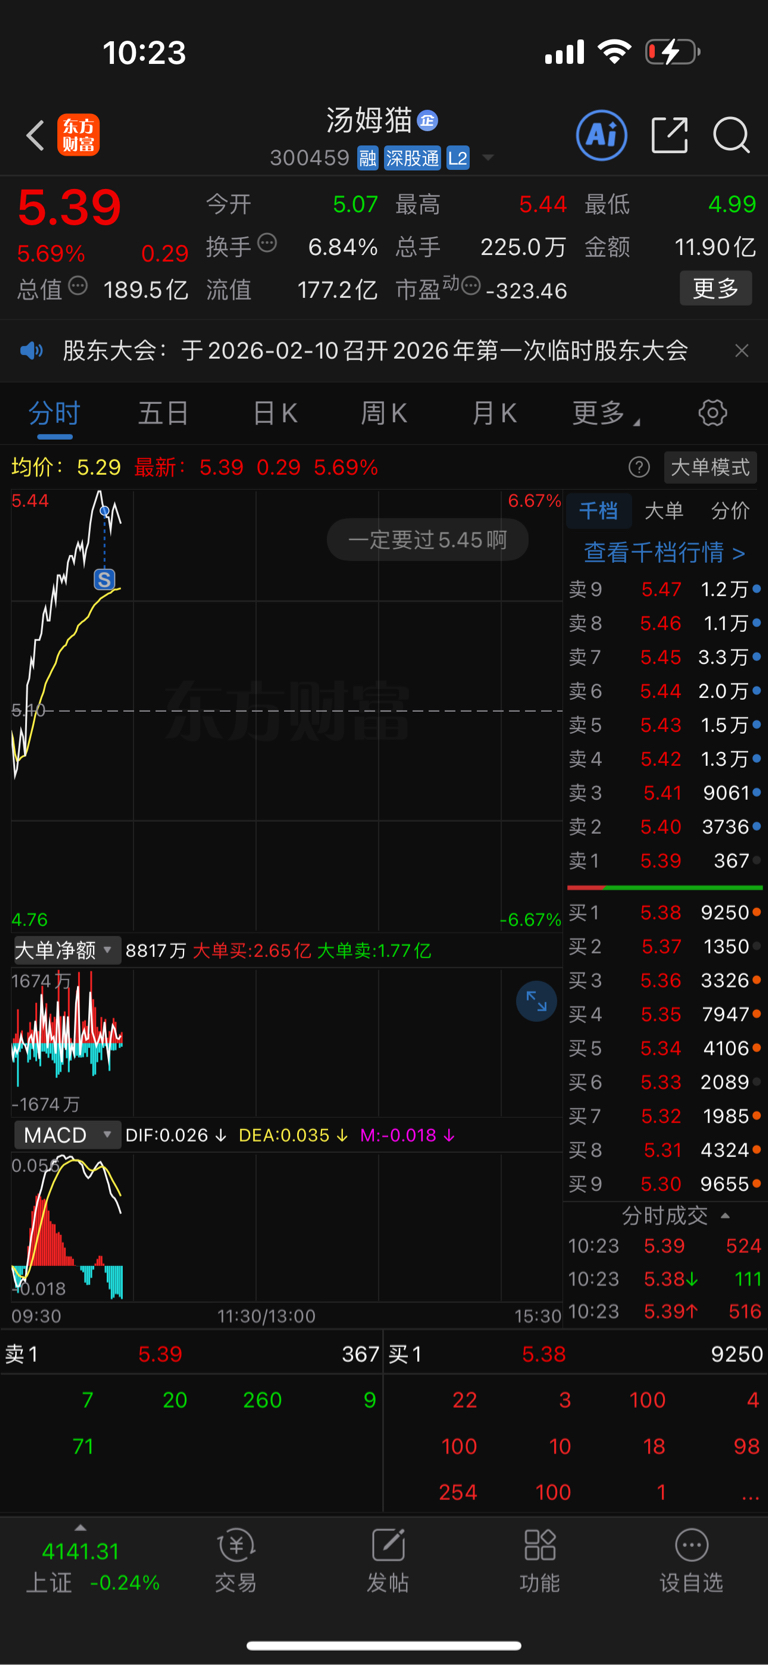Tap the L2 level badge
The width and height of the screenshot is (768, 1665).
click(x=457, y=158)
